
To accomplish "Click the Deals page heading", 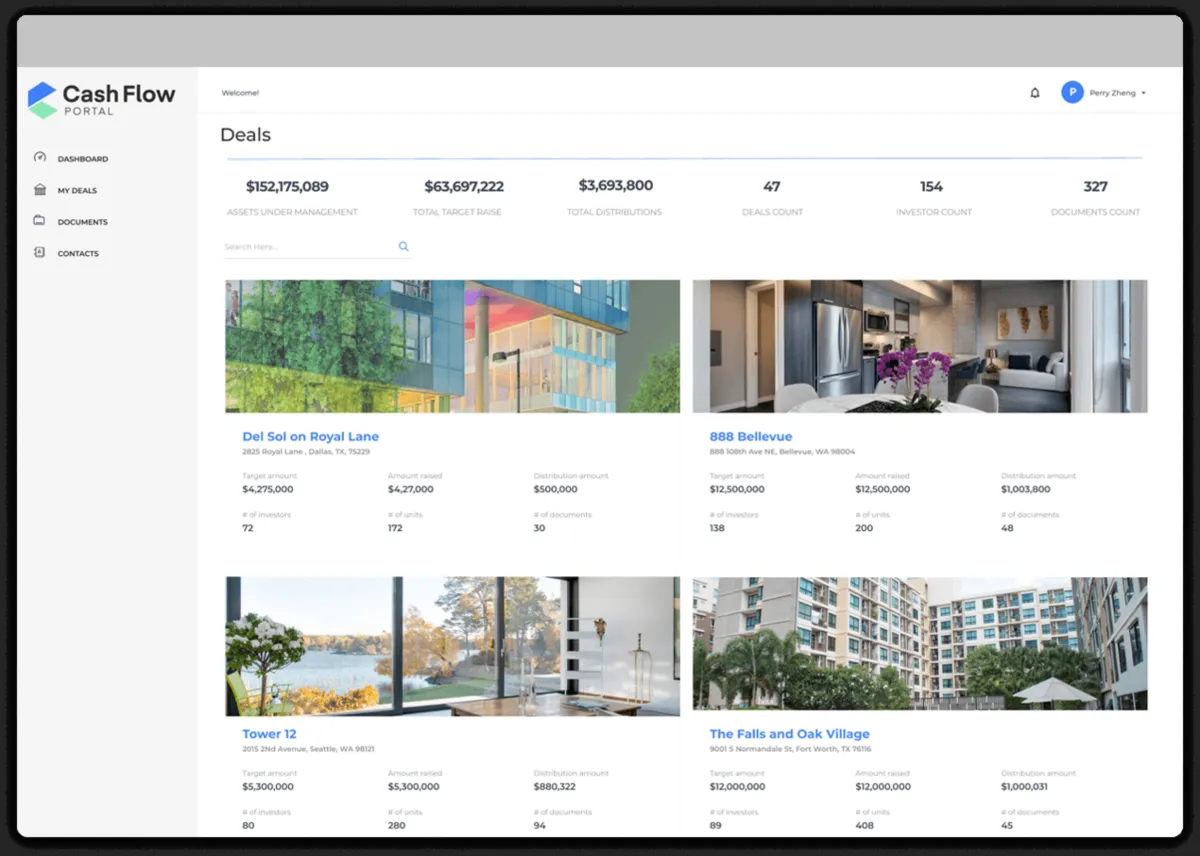I will pyautogui.click(x=245, y=134).
